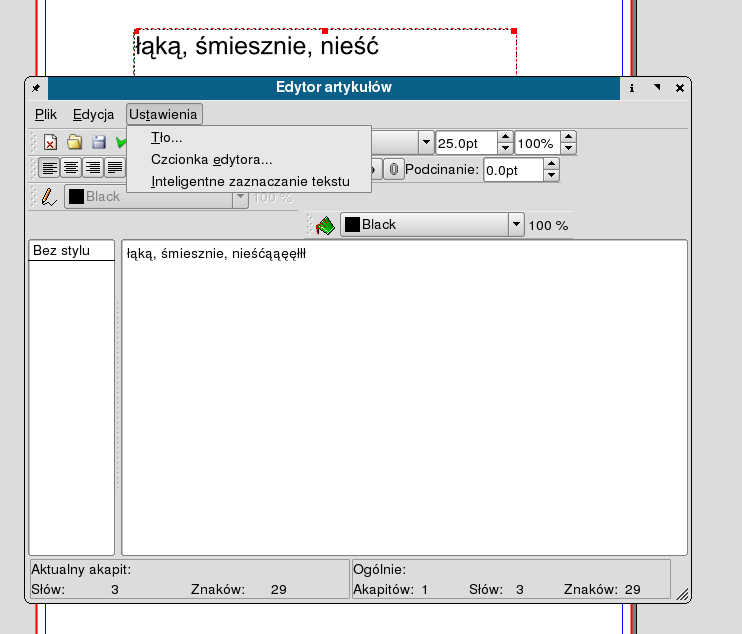Open the Edycja menu
The image size is (742, 634).
93,114
